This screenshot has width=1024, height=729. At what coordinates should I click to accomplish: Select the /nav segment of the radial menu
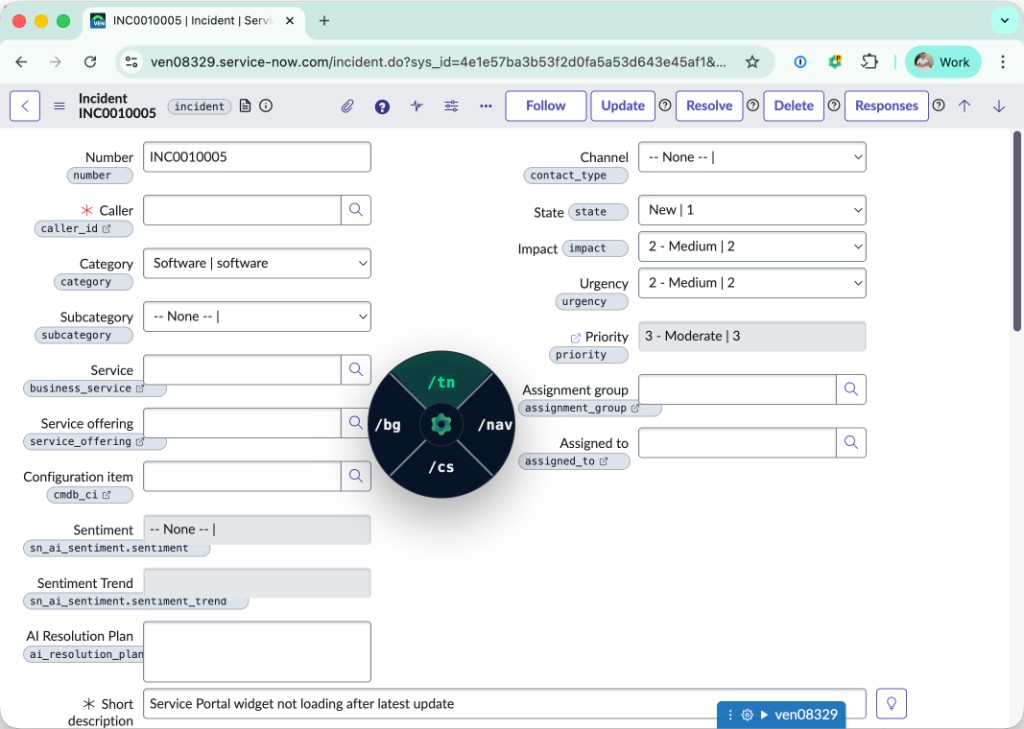[495, 423]
